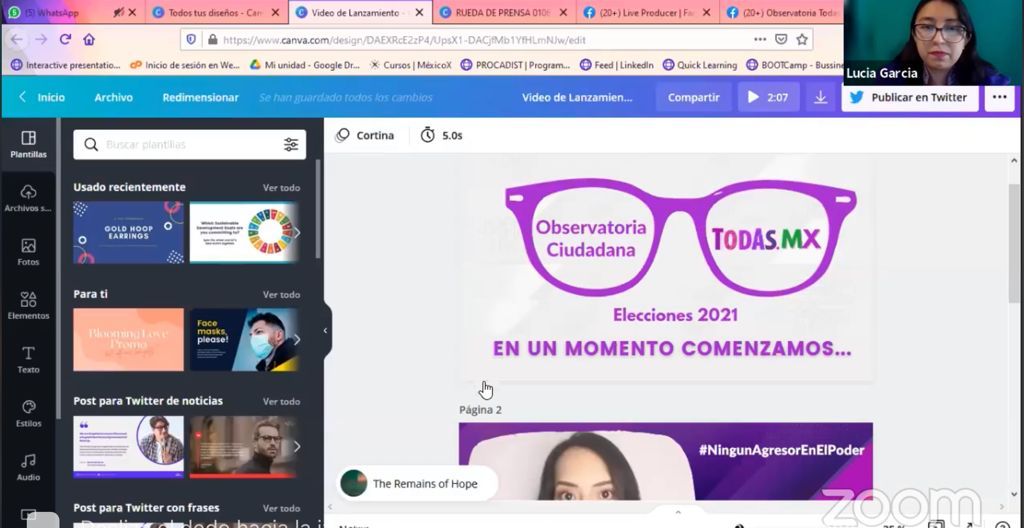Play the 2:07 video preview
Viewport: 1024px width, 528px height.
(768, 97)
